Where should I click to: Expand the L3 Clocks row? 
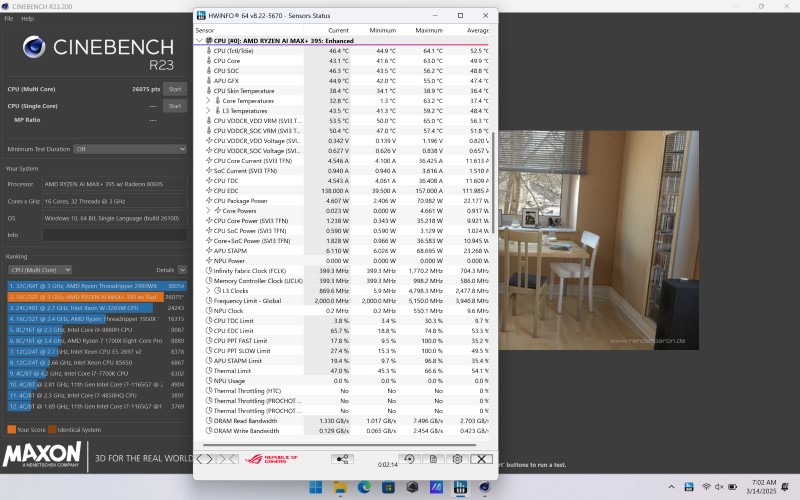pos(208,291)
